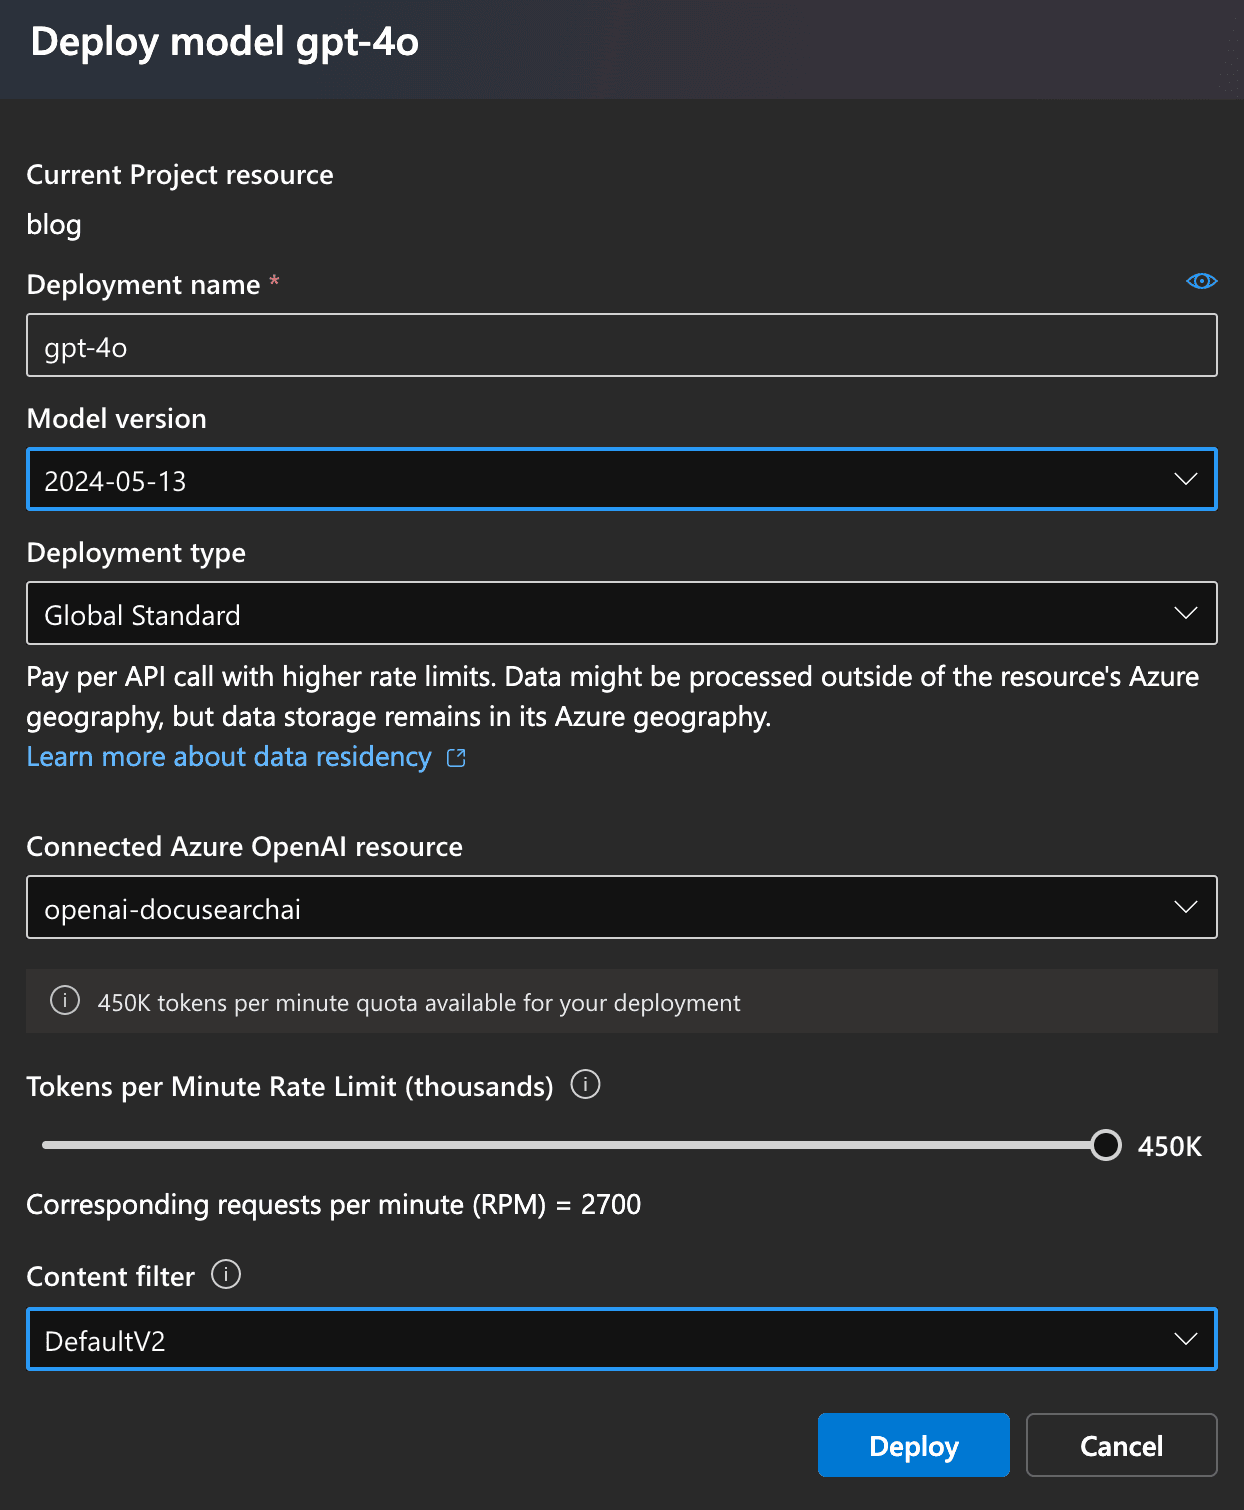Show info tooltip for Content filter

pos(226,1275)
